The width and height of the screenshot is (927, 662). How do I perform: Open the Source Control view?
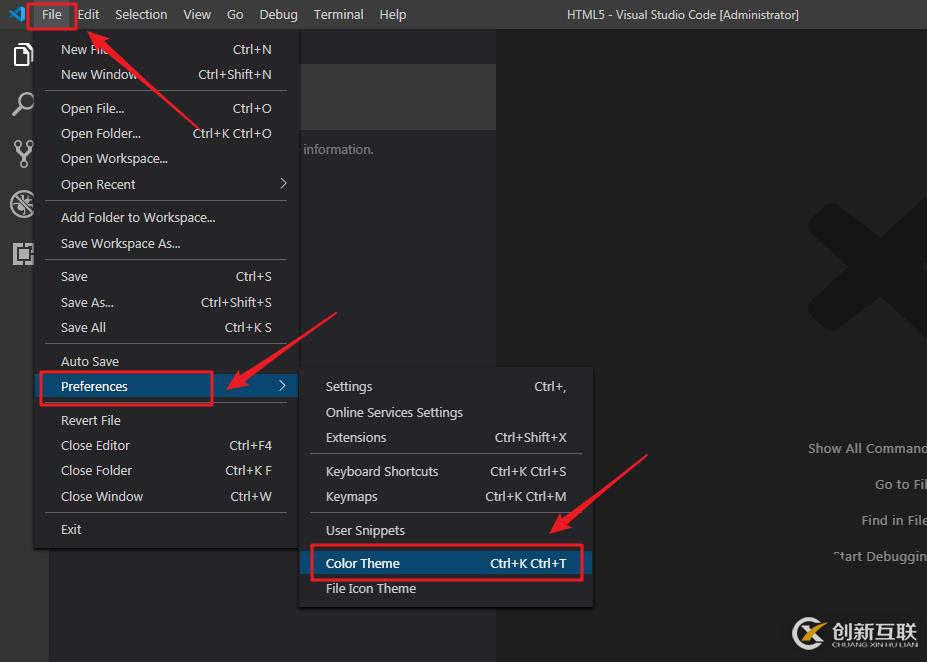[23, 154]
